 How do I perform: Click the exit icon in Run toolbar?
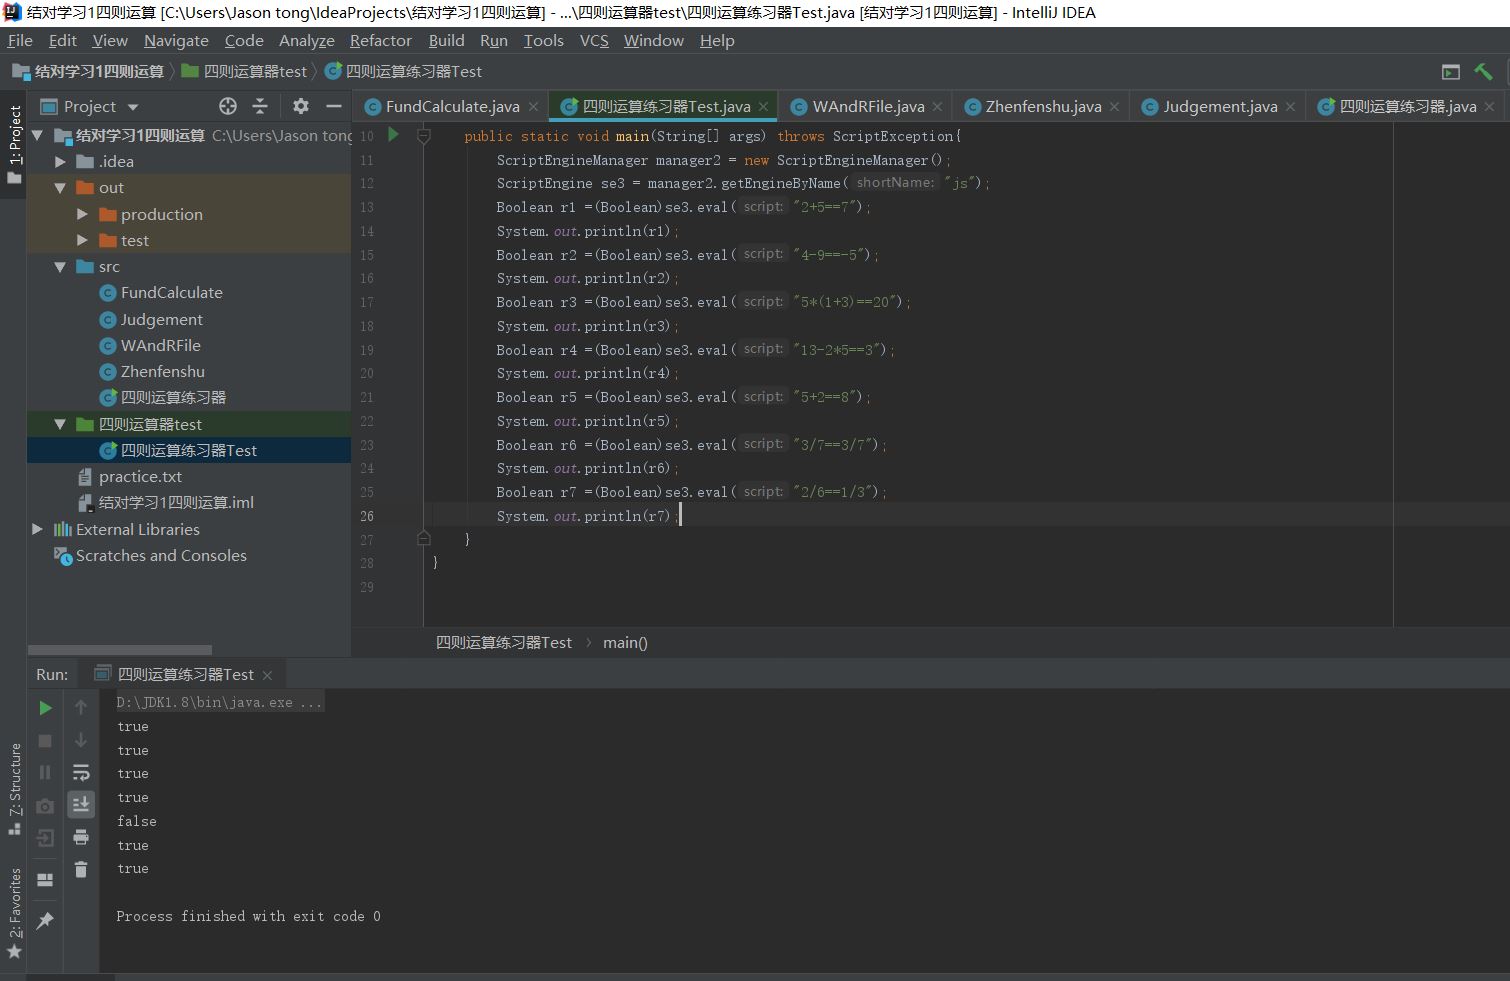(x=45, y=838)
